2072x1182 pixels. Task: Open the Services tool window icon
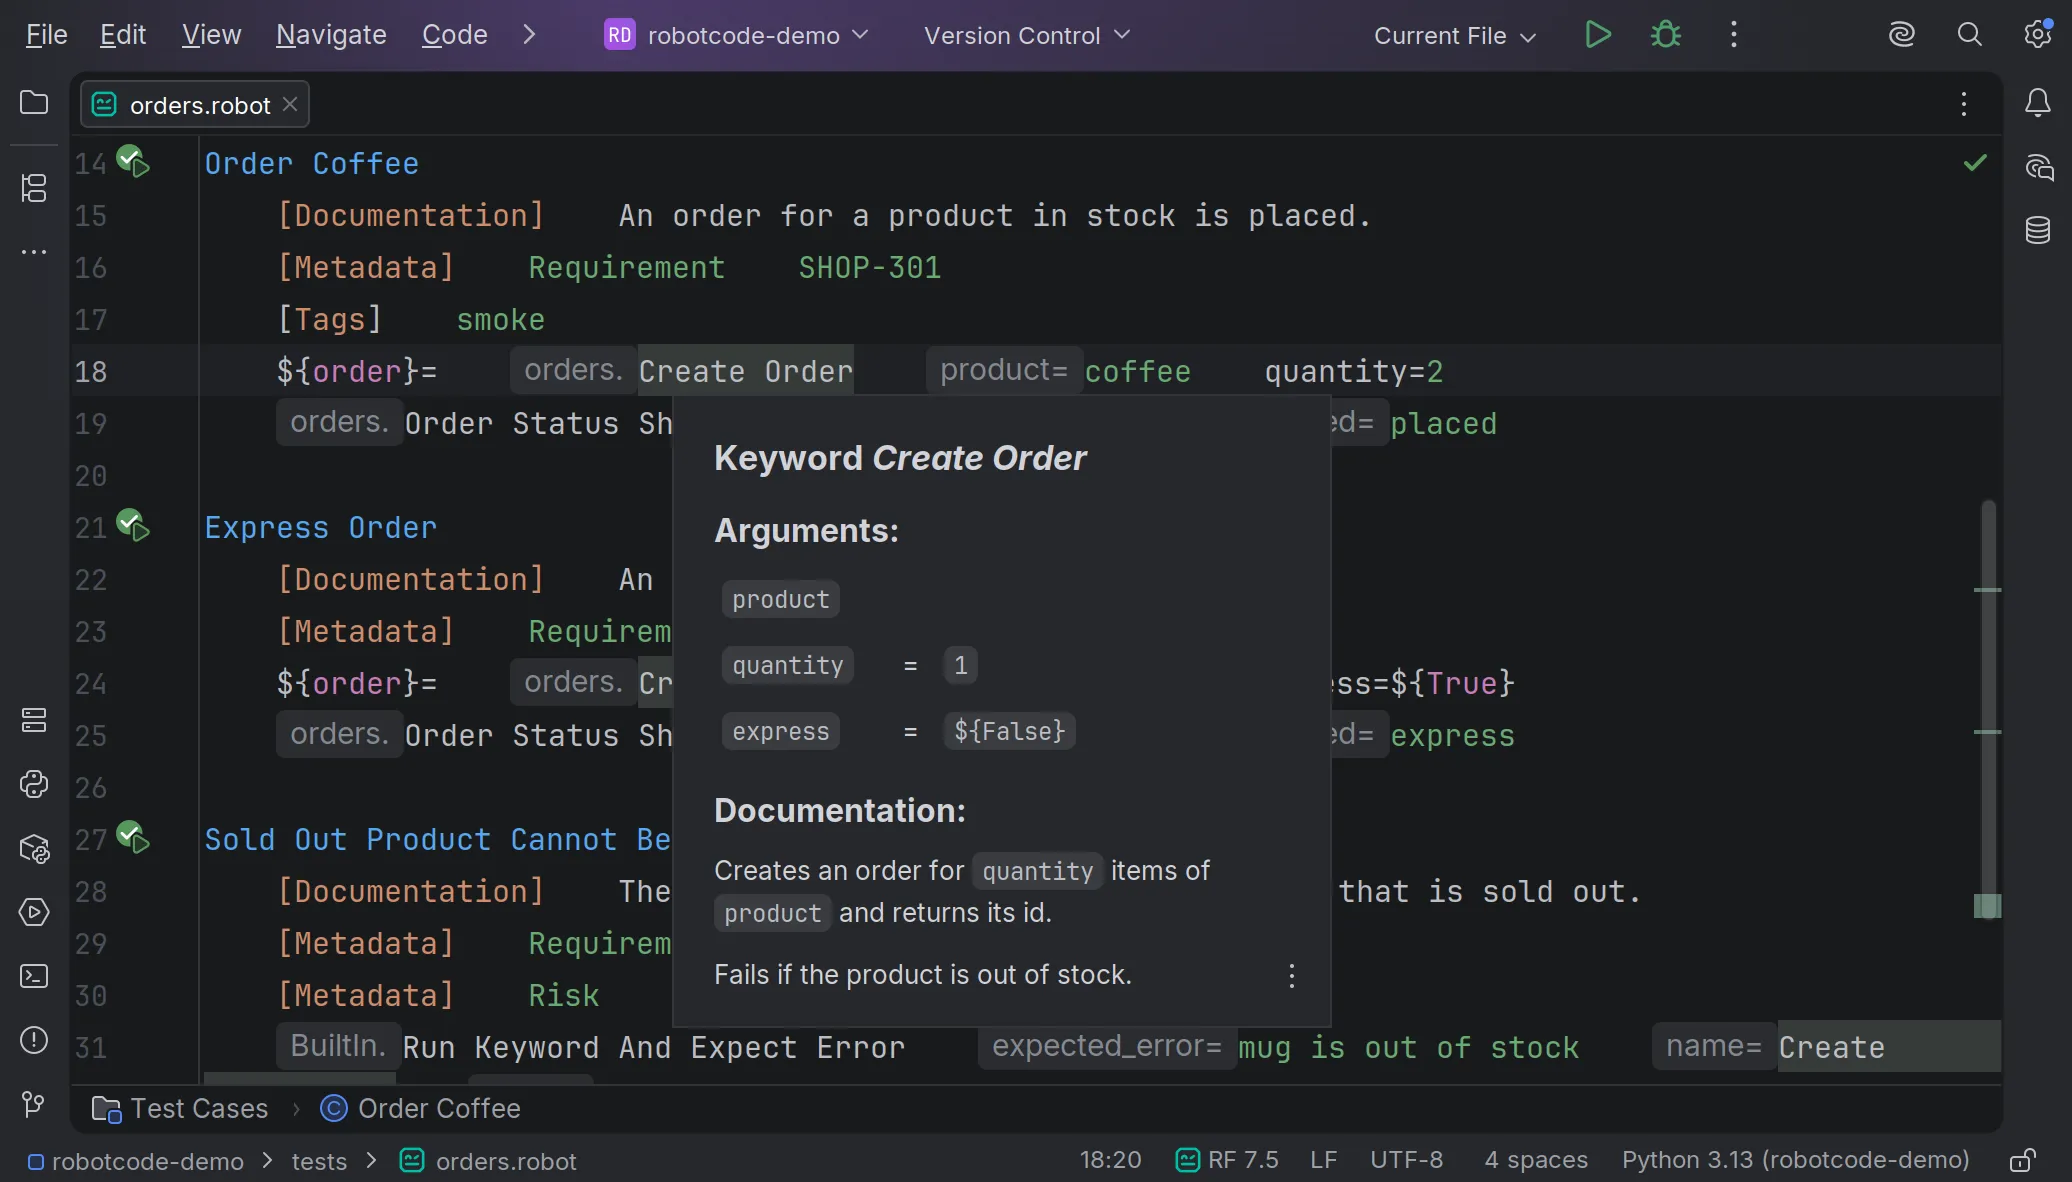34,912
